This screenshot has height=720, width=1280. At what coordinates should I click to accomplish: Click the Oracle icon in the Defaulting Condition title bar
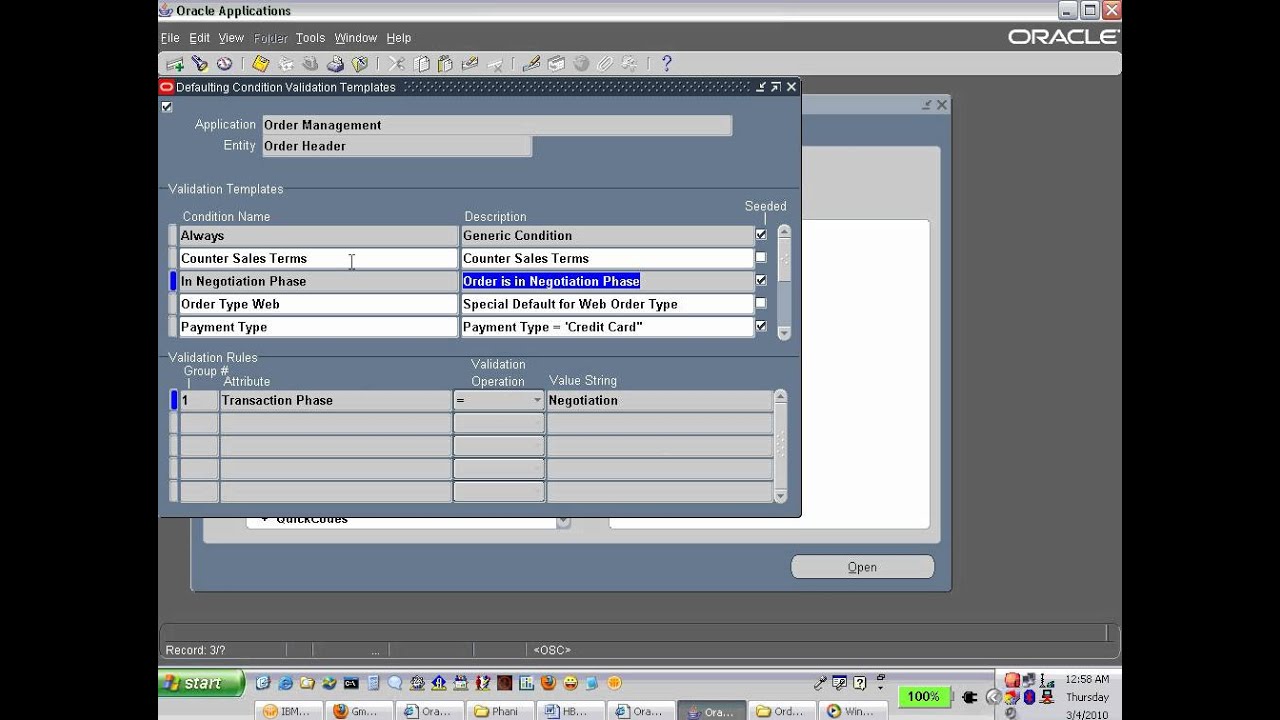167,87
